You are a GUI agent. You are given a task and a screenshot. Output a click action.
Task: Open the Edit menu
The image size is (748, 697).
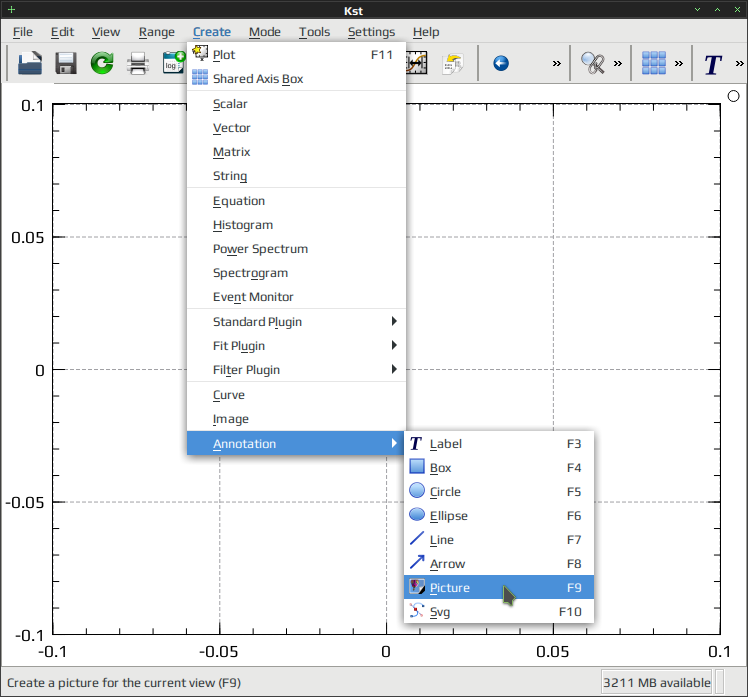(62, 32)
